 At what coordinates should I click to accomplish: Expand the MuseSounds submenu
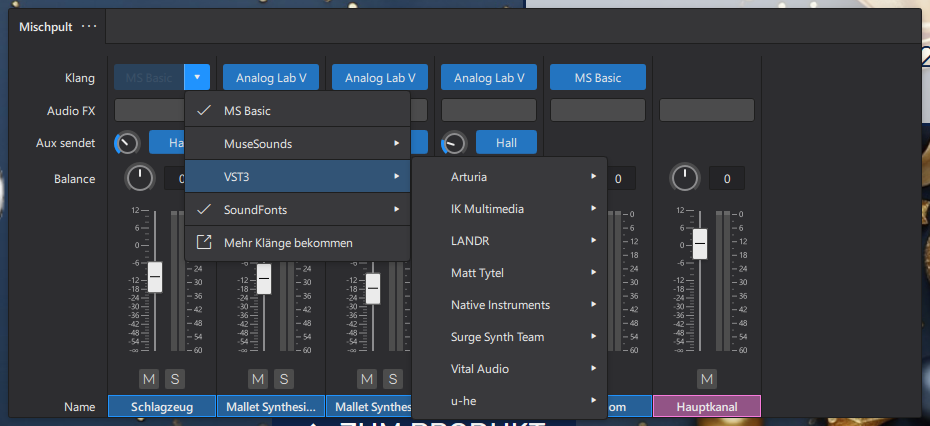(297, 144)
